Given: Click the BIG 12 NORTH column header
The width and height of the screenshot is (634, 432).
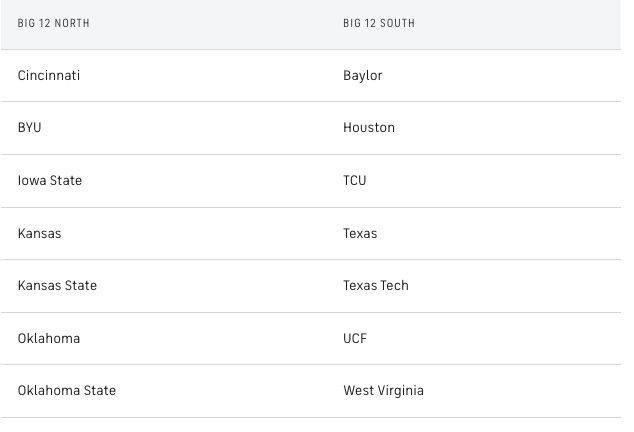Looking at the screenshot, I should (x=53, y=23).
